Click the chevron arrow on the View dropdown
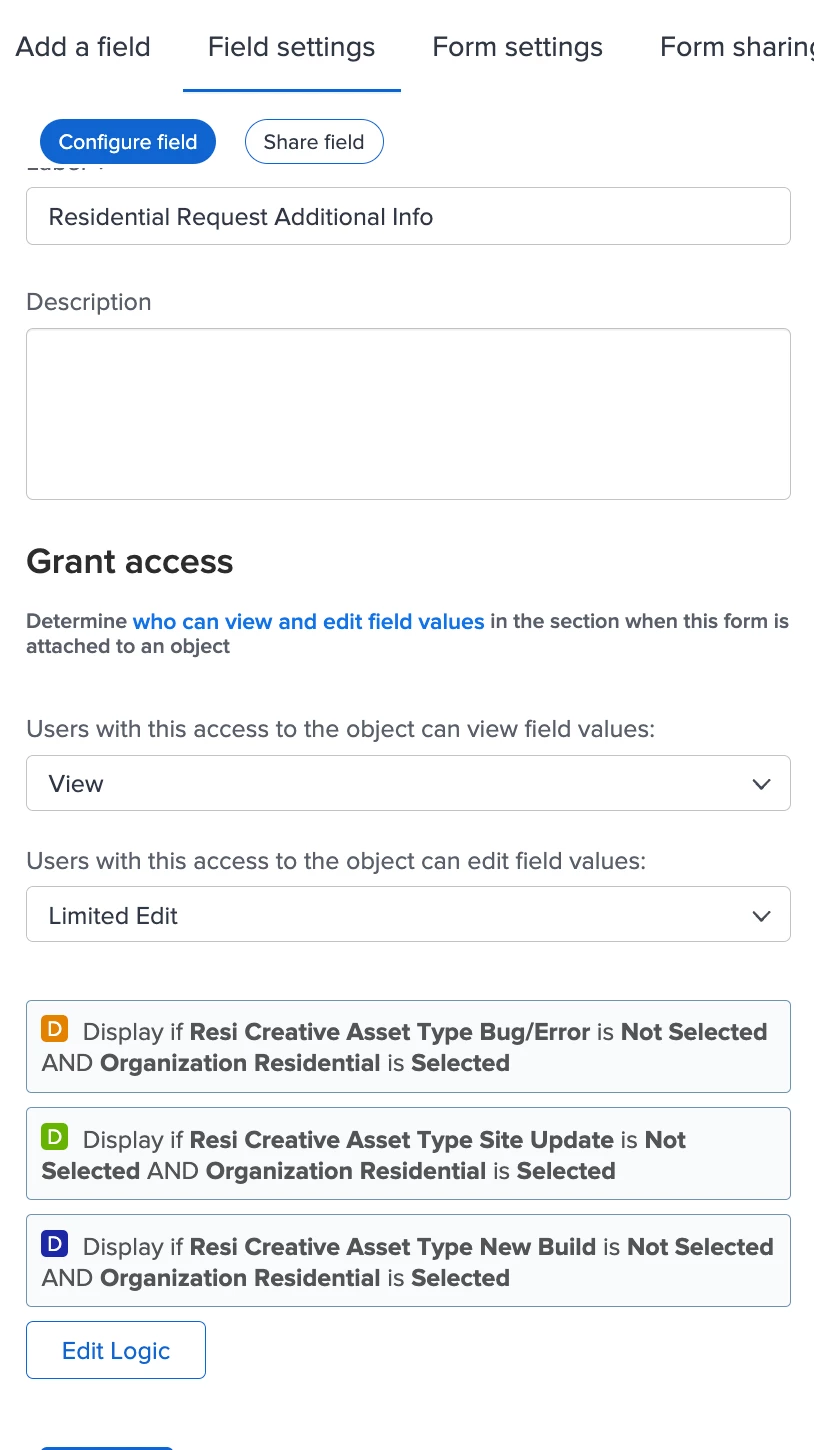The image size is (814, 1450). (761, 784)
